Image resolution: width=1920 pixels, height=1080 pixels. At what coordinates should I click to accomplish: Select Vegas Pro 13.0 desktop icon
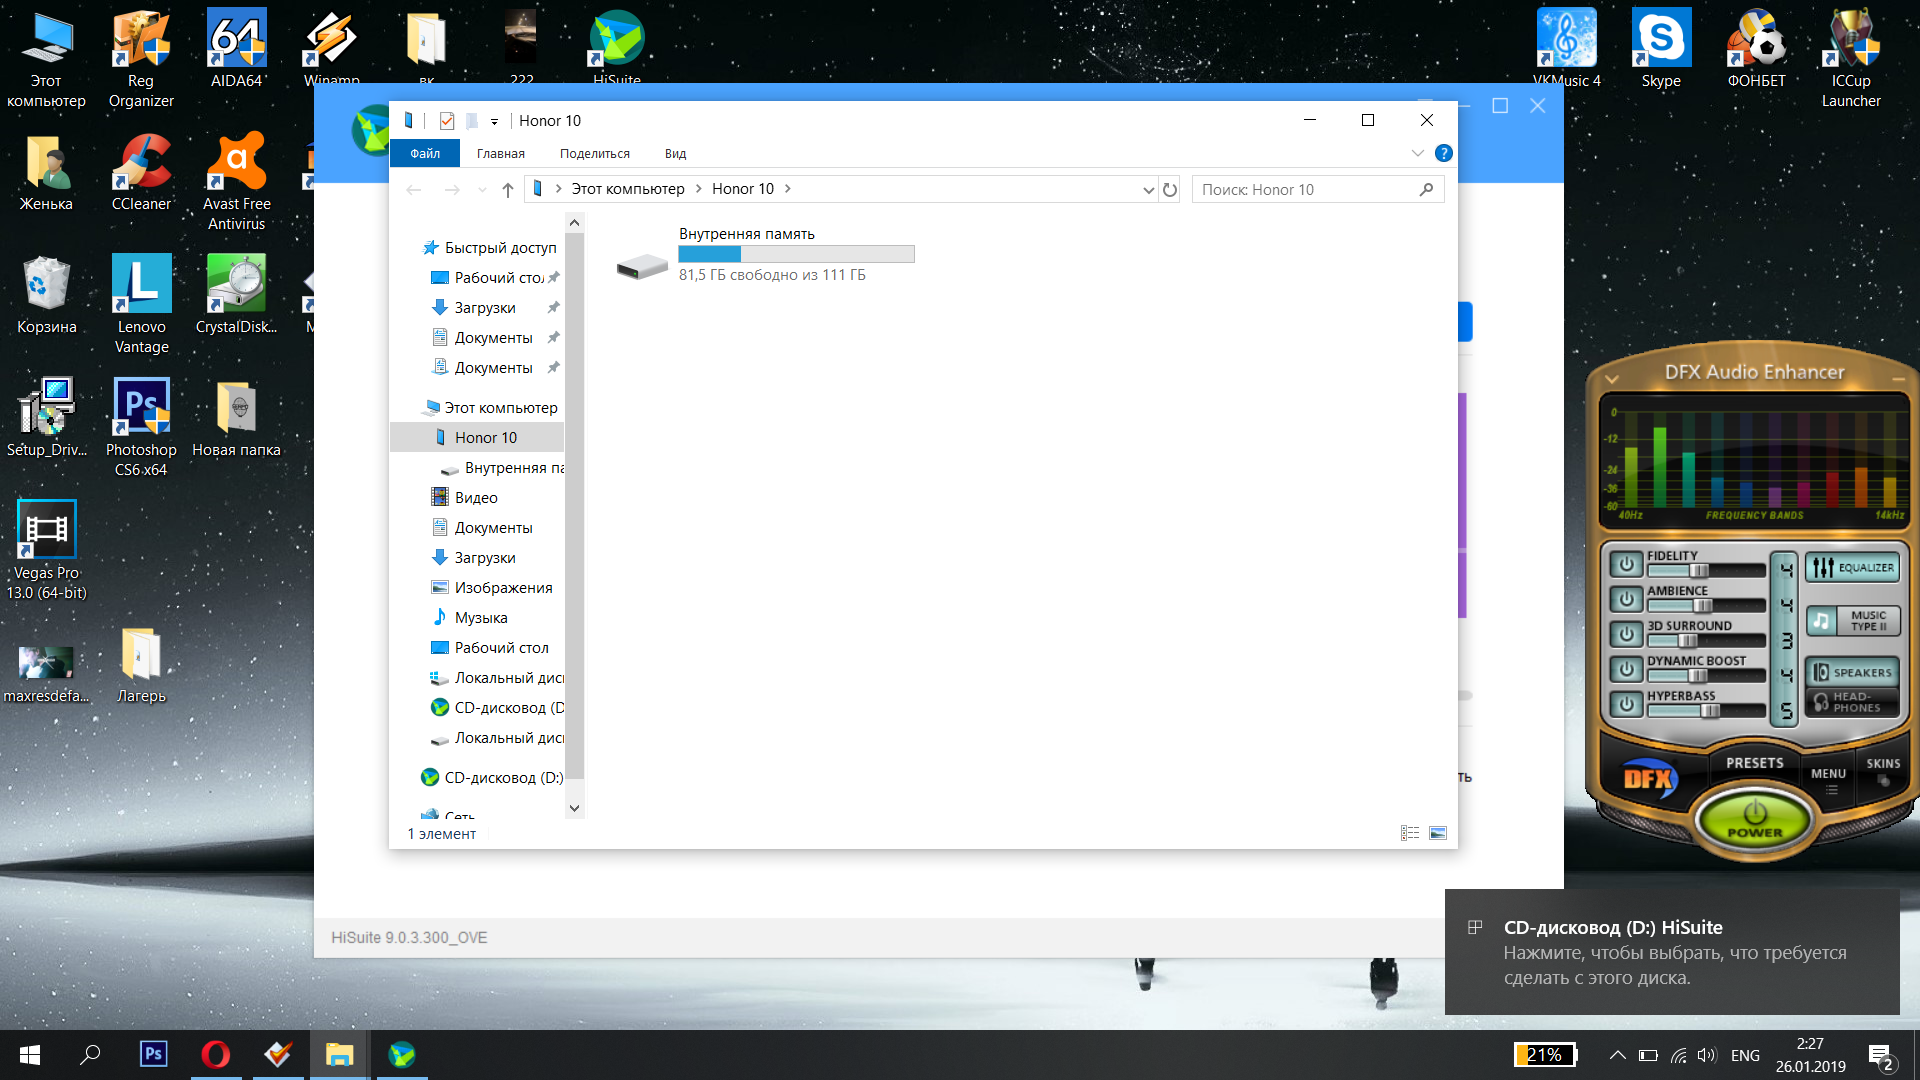pos(46,549)
